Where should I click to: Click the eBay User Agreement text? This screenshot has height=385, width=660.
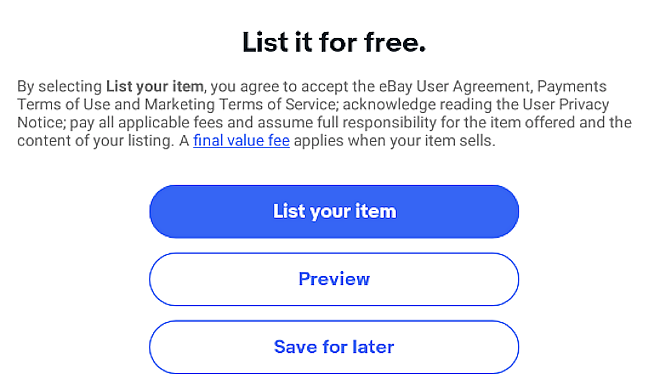(x=454, y=86)
